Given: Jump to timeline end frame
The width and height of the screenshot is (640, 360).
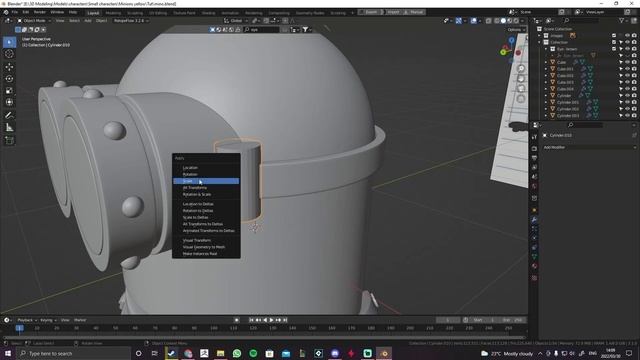Looking at the screenshot, I should click(285, 320).
